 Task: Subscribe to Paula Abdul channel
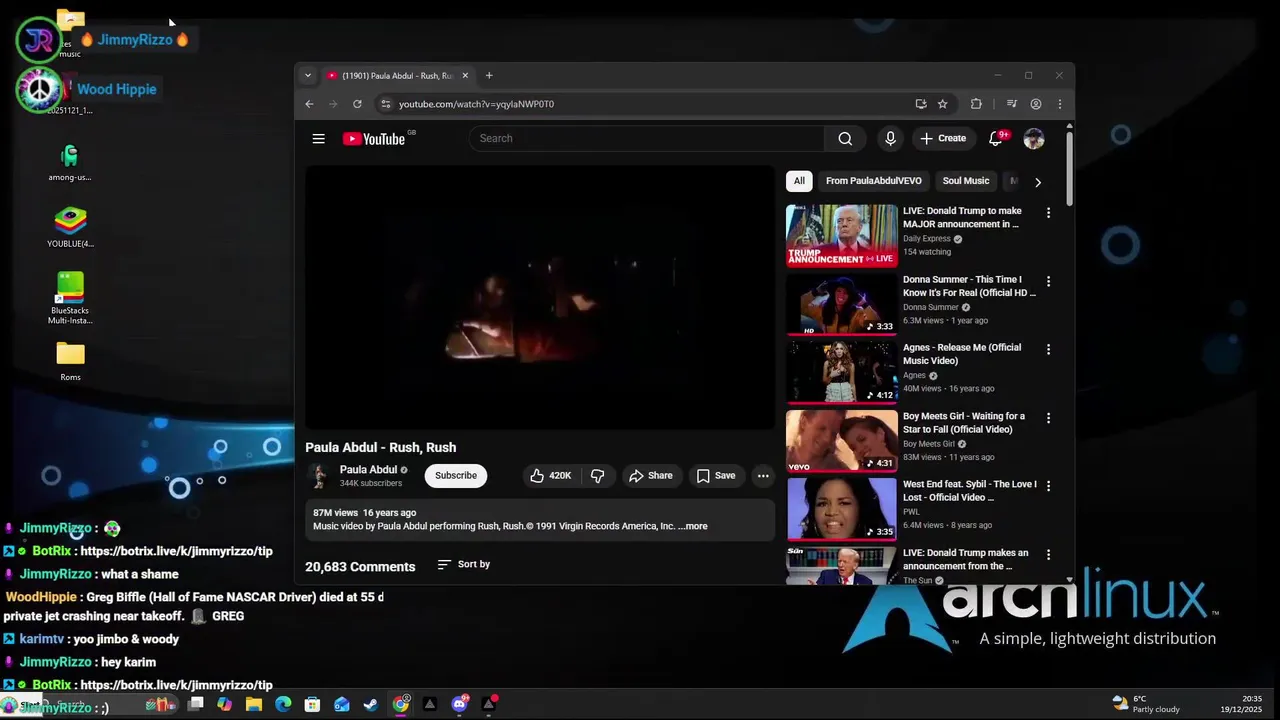tap(456, 476)
